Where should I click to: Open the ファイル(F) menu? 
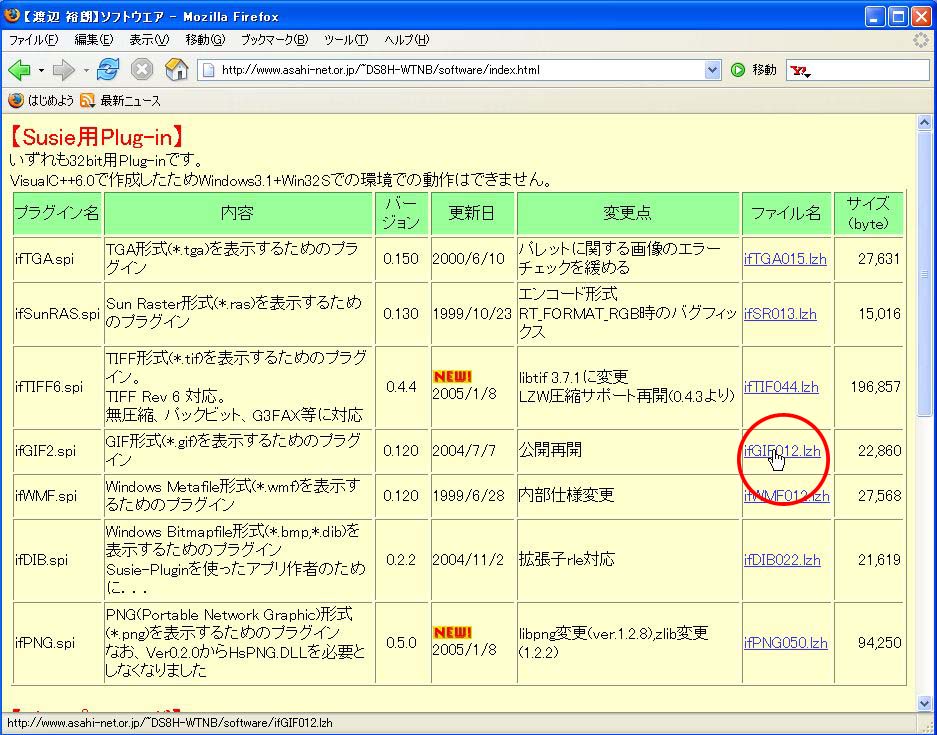coord(33,40)
